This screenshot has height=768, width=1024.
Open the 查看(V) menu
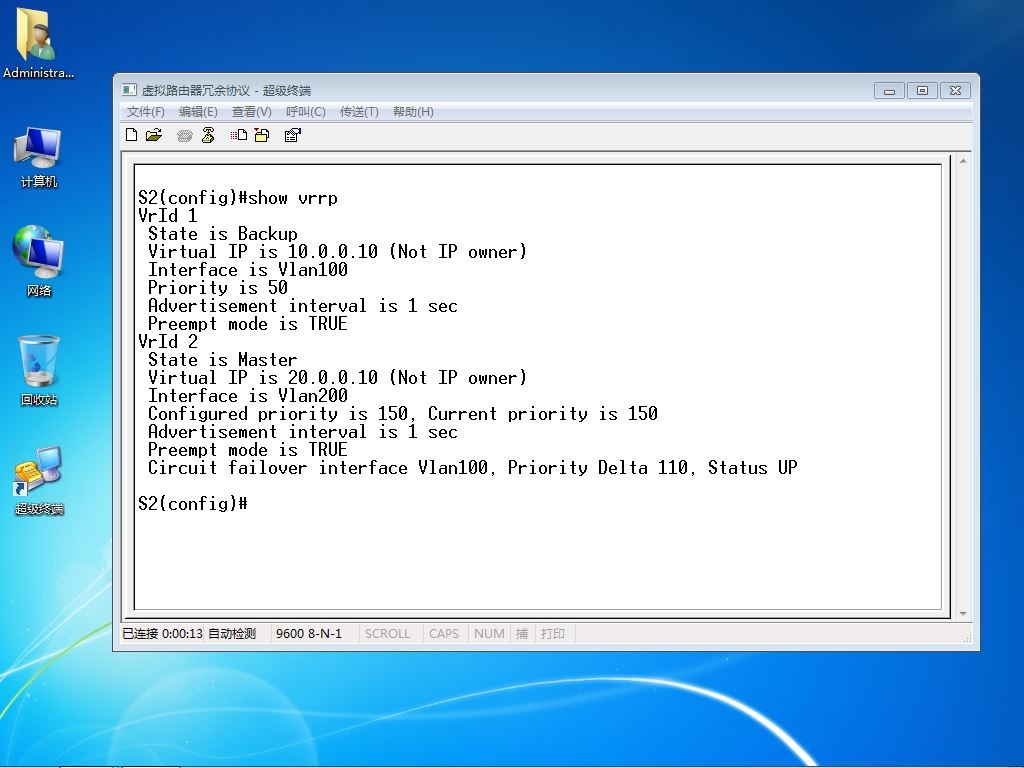[251, 112]
